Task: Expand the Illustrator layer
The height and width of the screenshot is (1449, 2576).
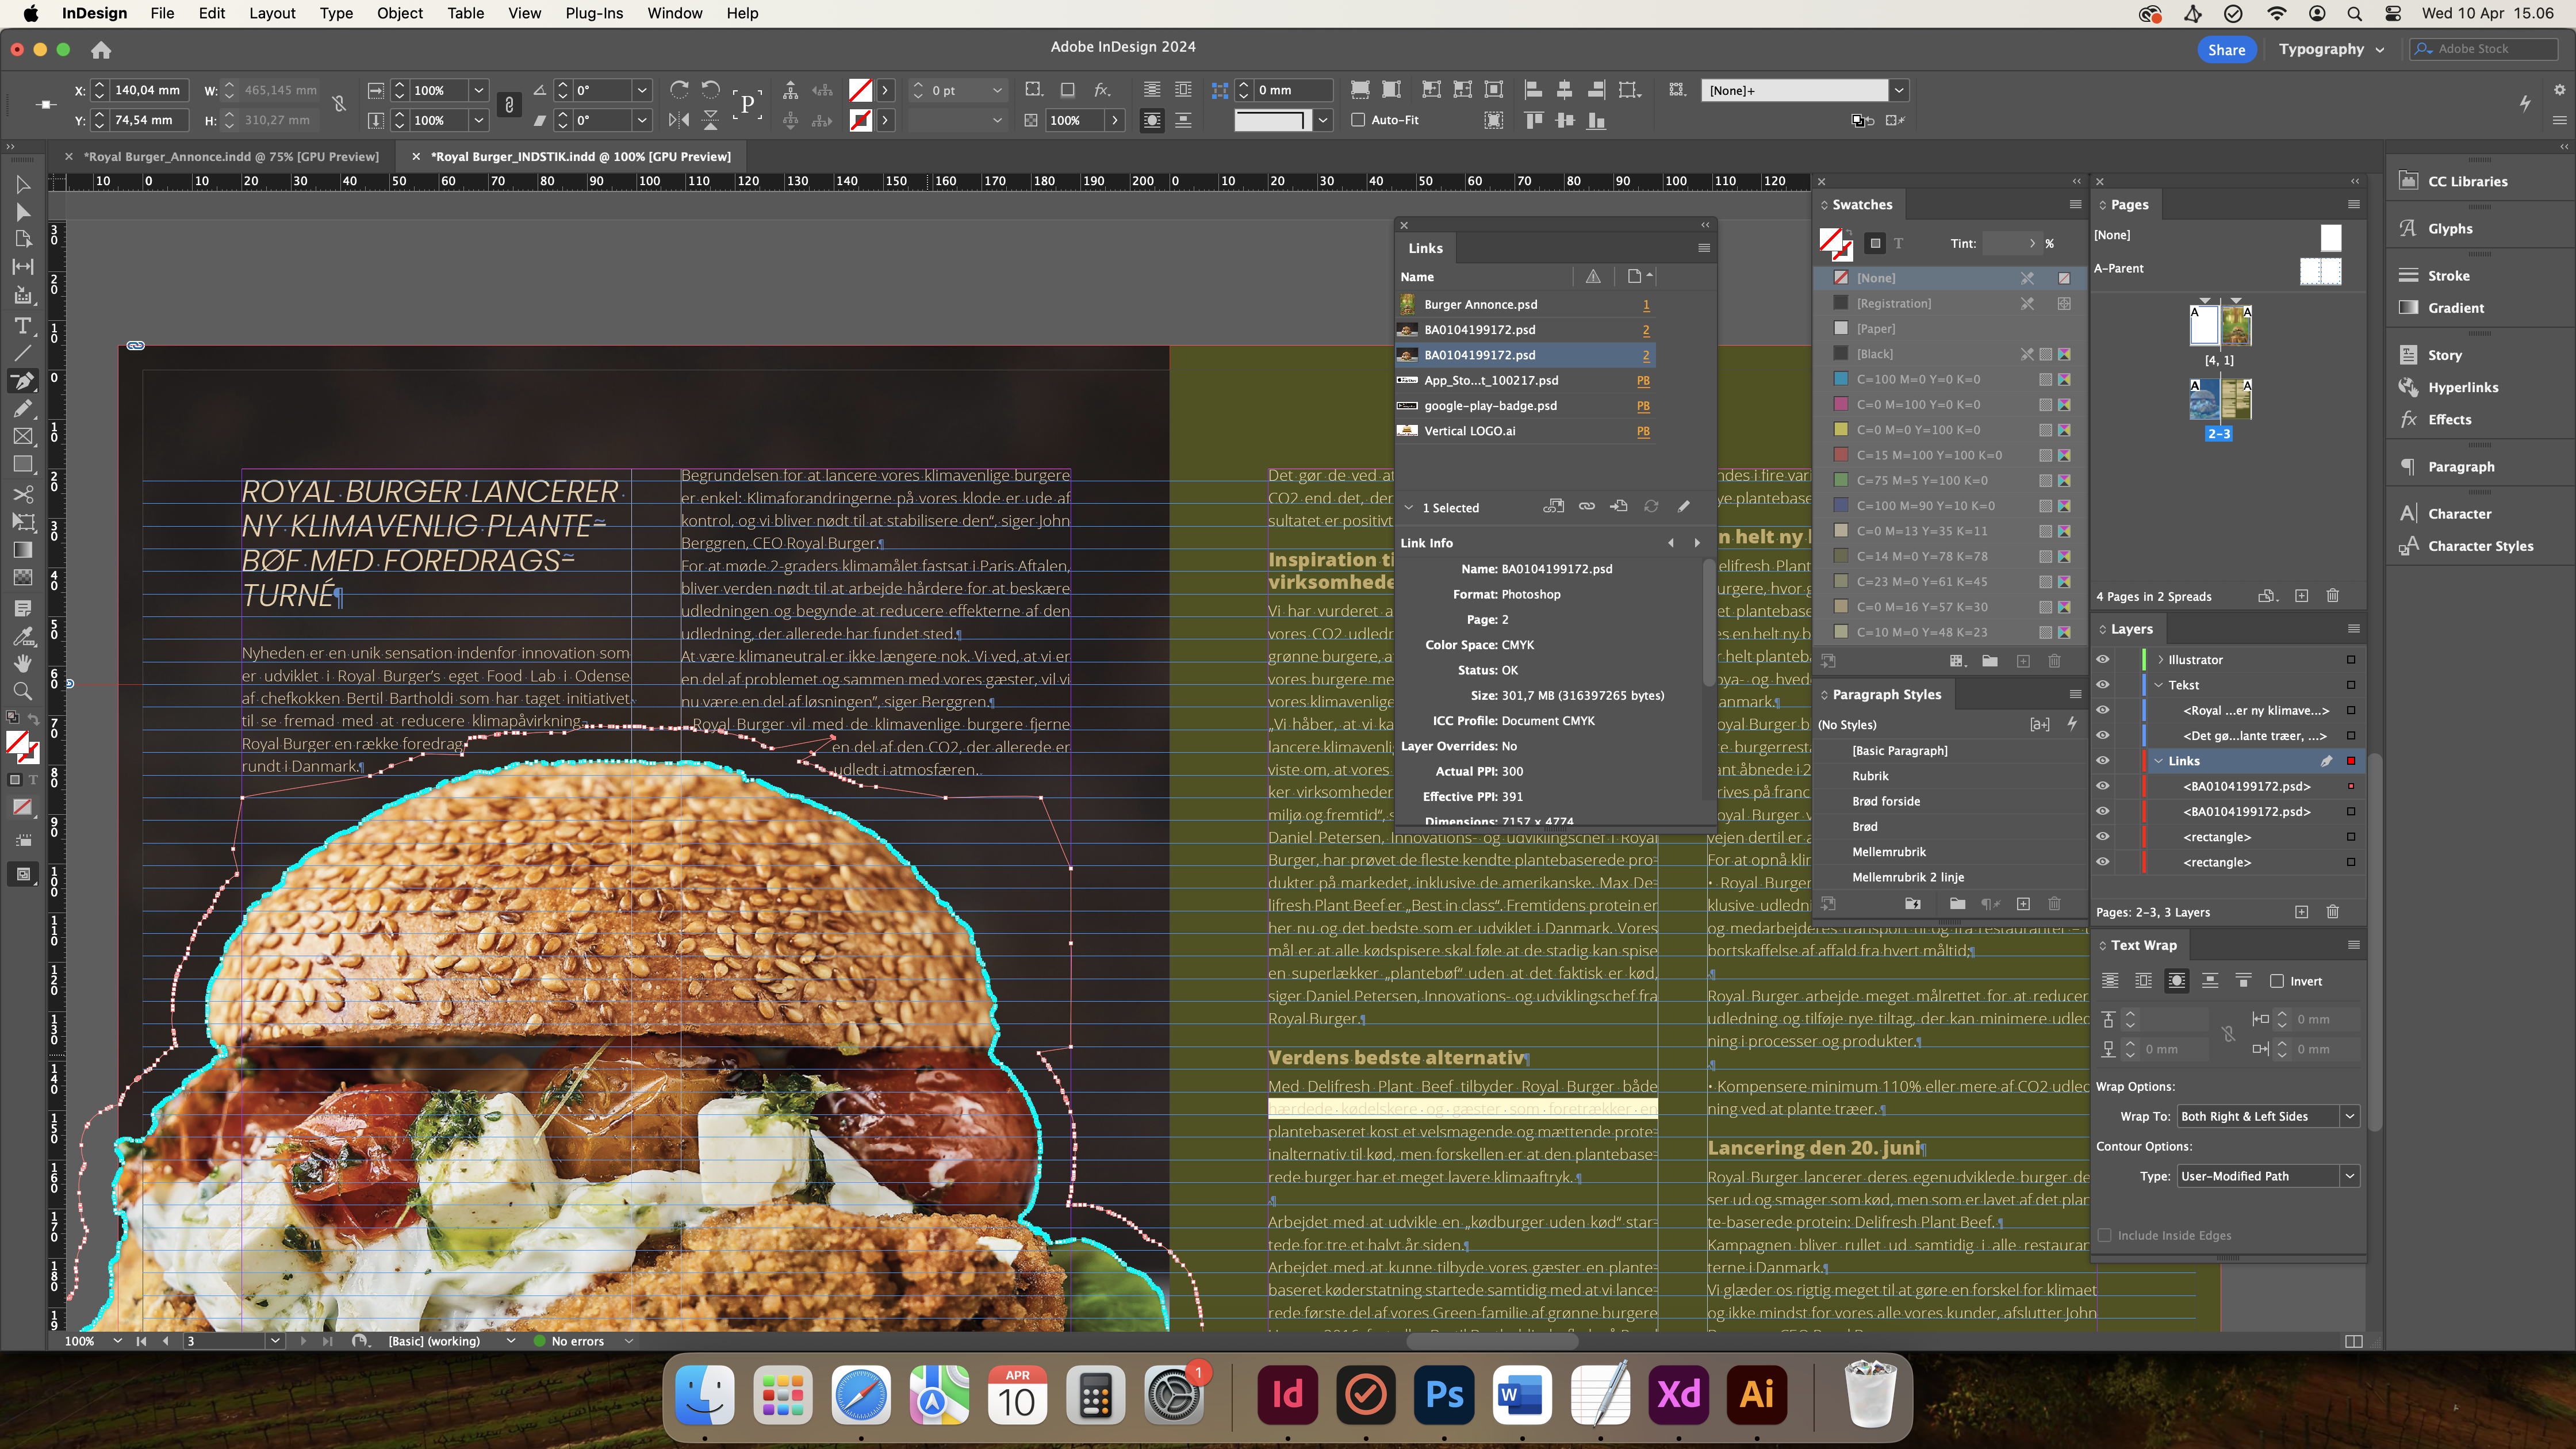Action: [x=2160, y=659]
